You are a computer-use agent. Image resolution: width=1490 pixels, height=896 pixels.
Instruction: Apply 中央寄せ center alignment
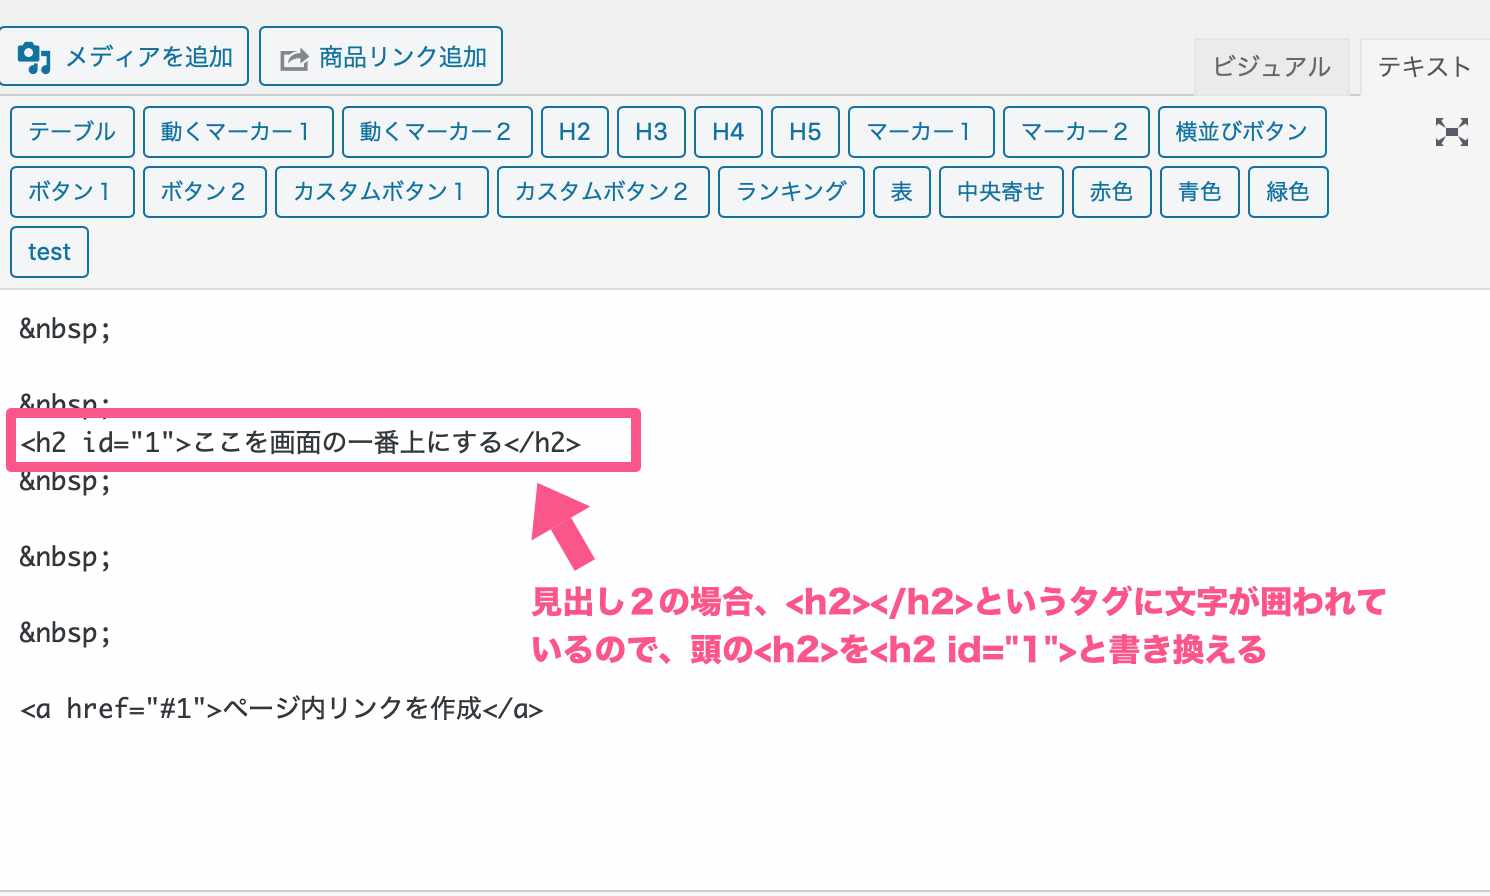1001,192
